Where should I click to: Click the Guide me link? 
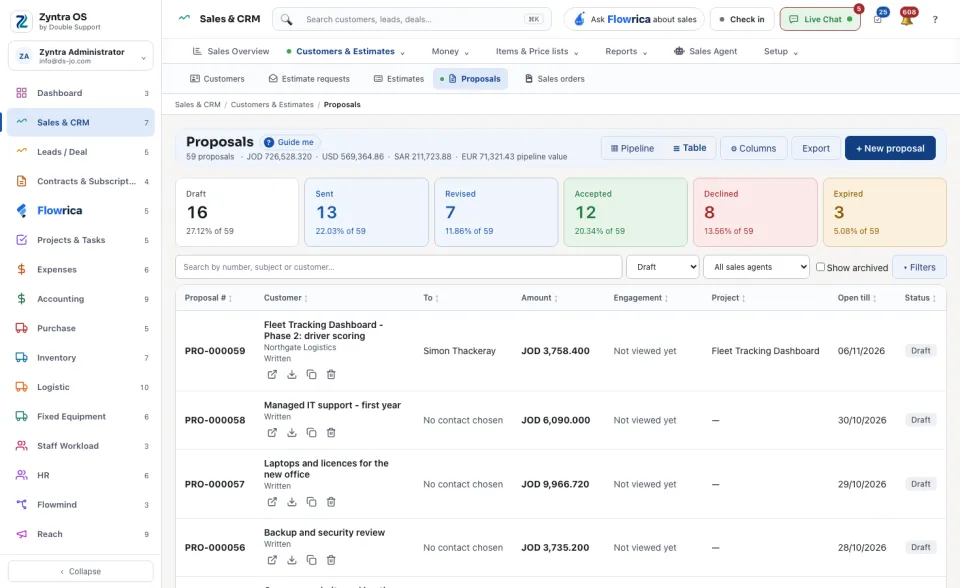290,142
